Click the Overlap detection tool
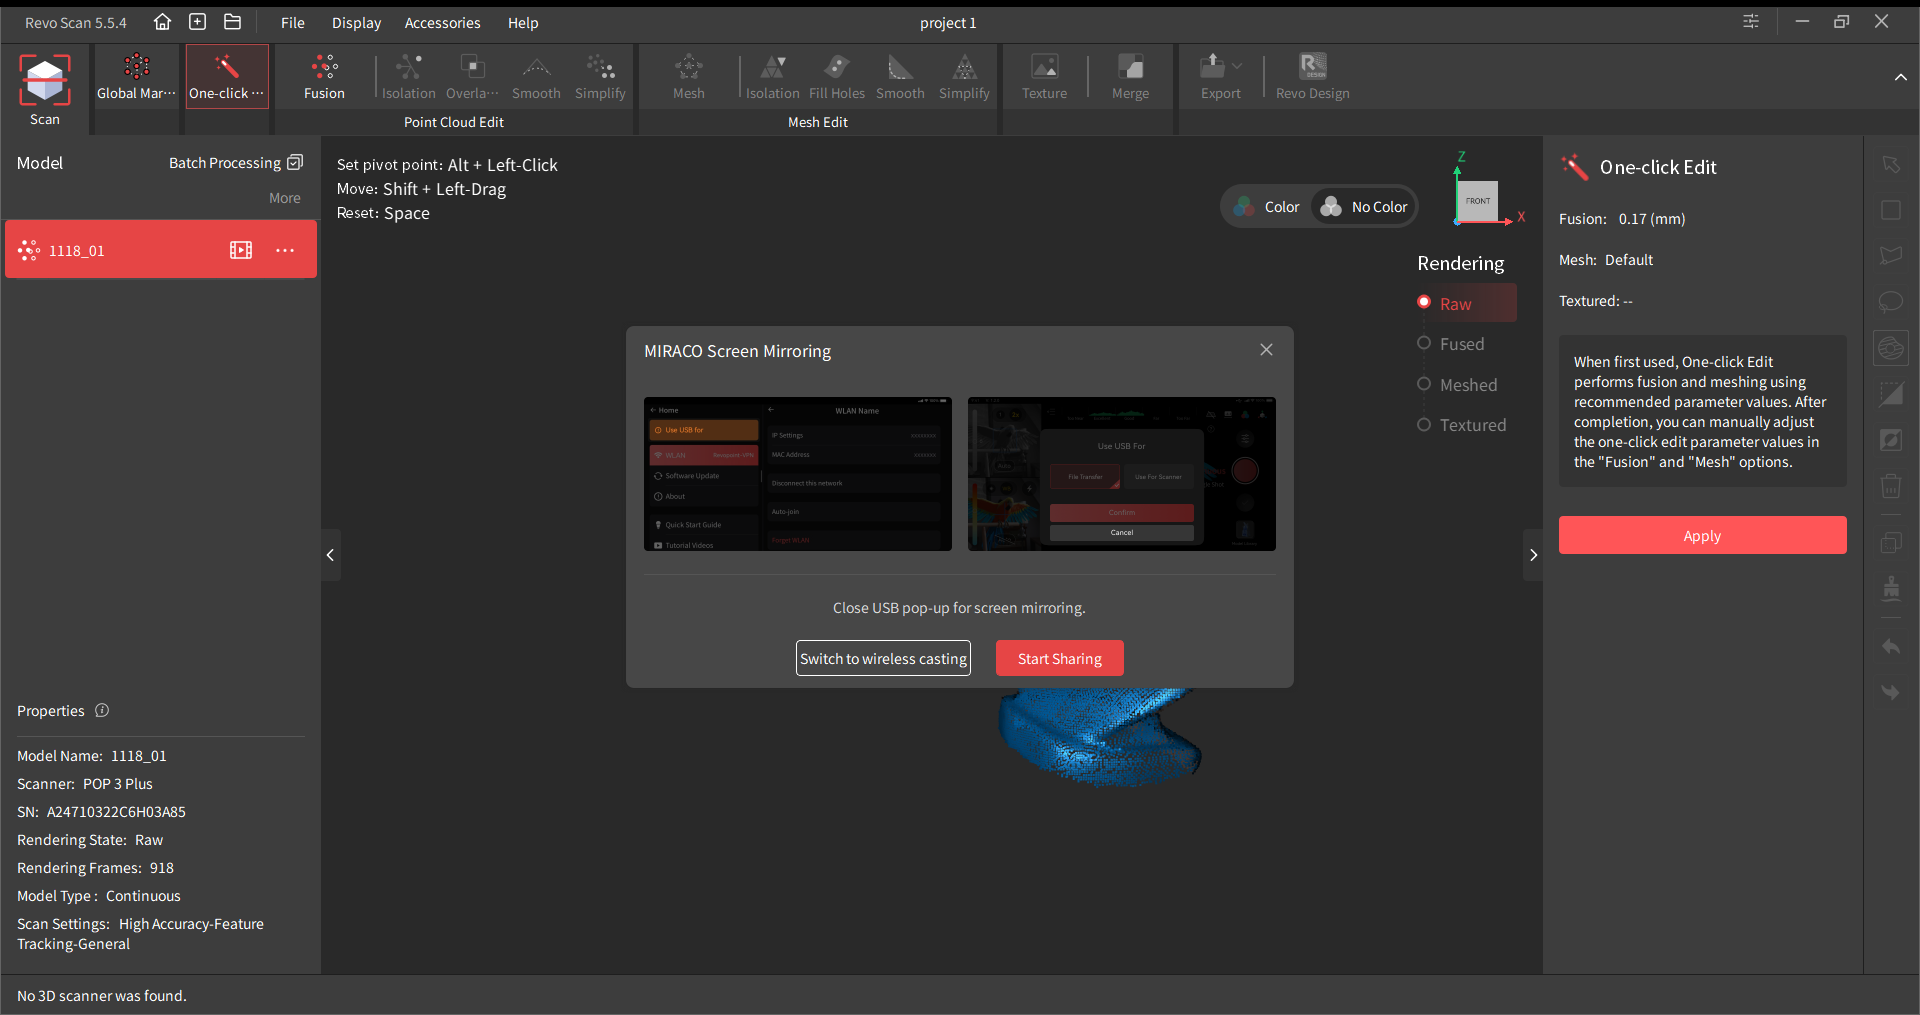The height and width of the screenshot is (1015, 1920). [x=472, y=77]
